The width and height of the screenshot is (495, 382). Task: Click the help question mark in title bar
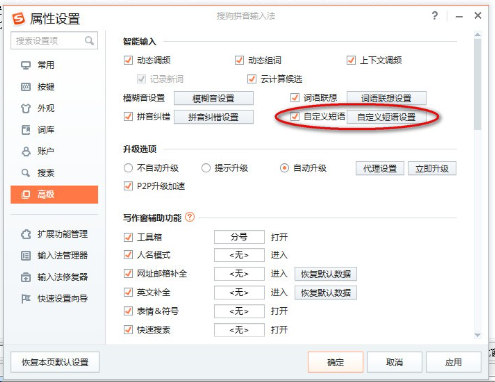tap(435, 16)
